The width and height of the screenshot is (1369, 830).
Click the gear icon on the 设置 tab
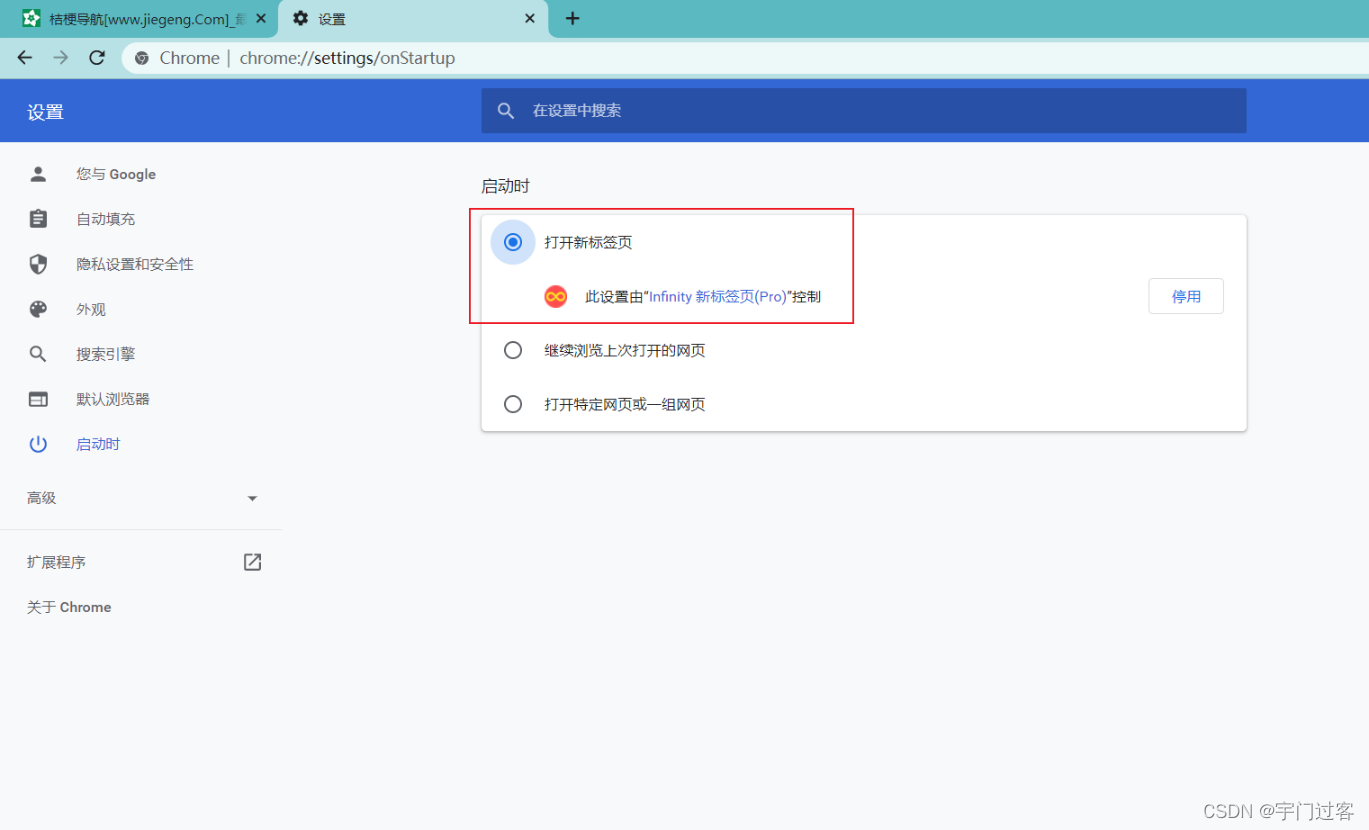pyautogui.click(x=300, y=18)
